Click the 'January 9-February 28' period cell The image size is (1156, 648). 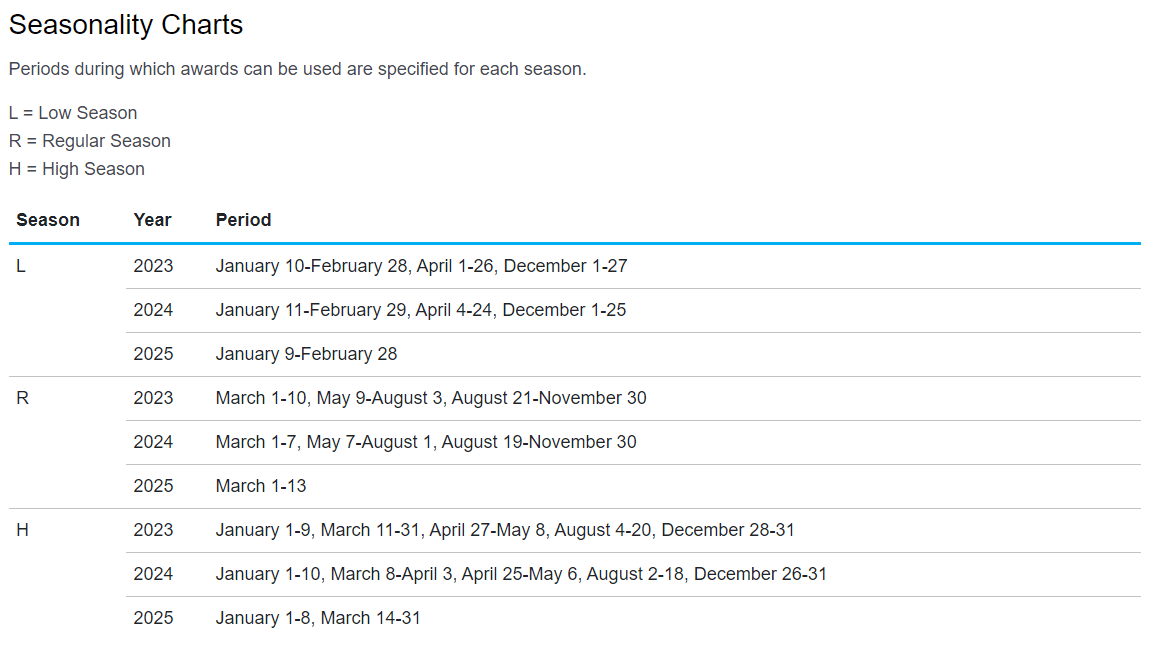306,354
